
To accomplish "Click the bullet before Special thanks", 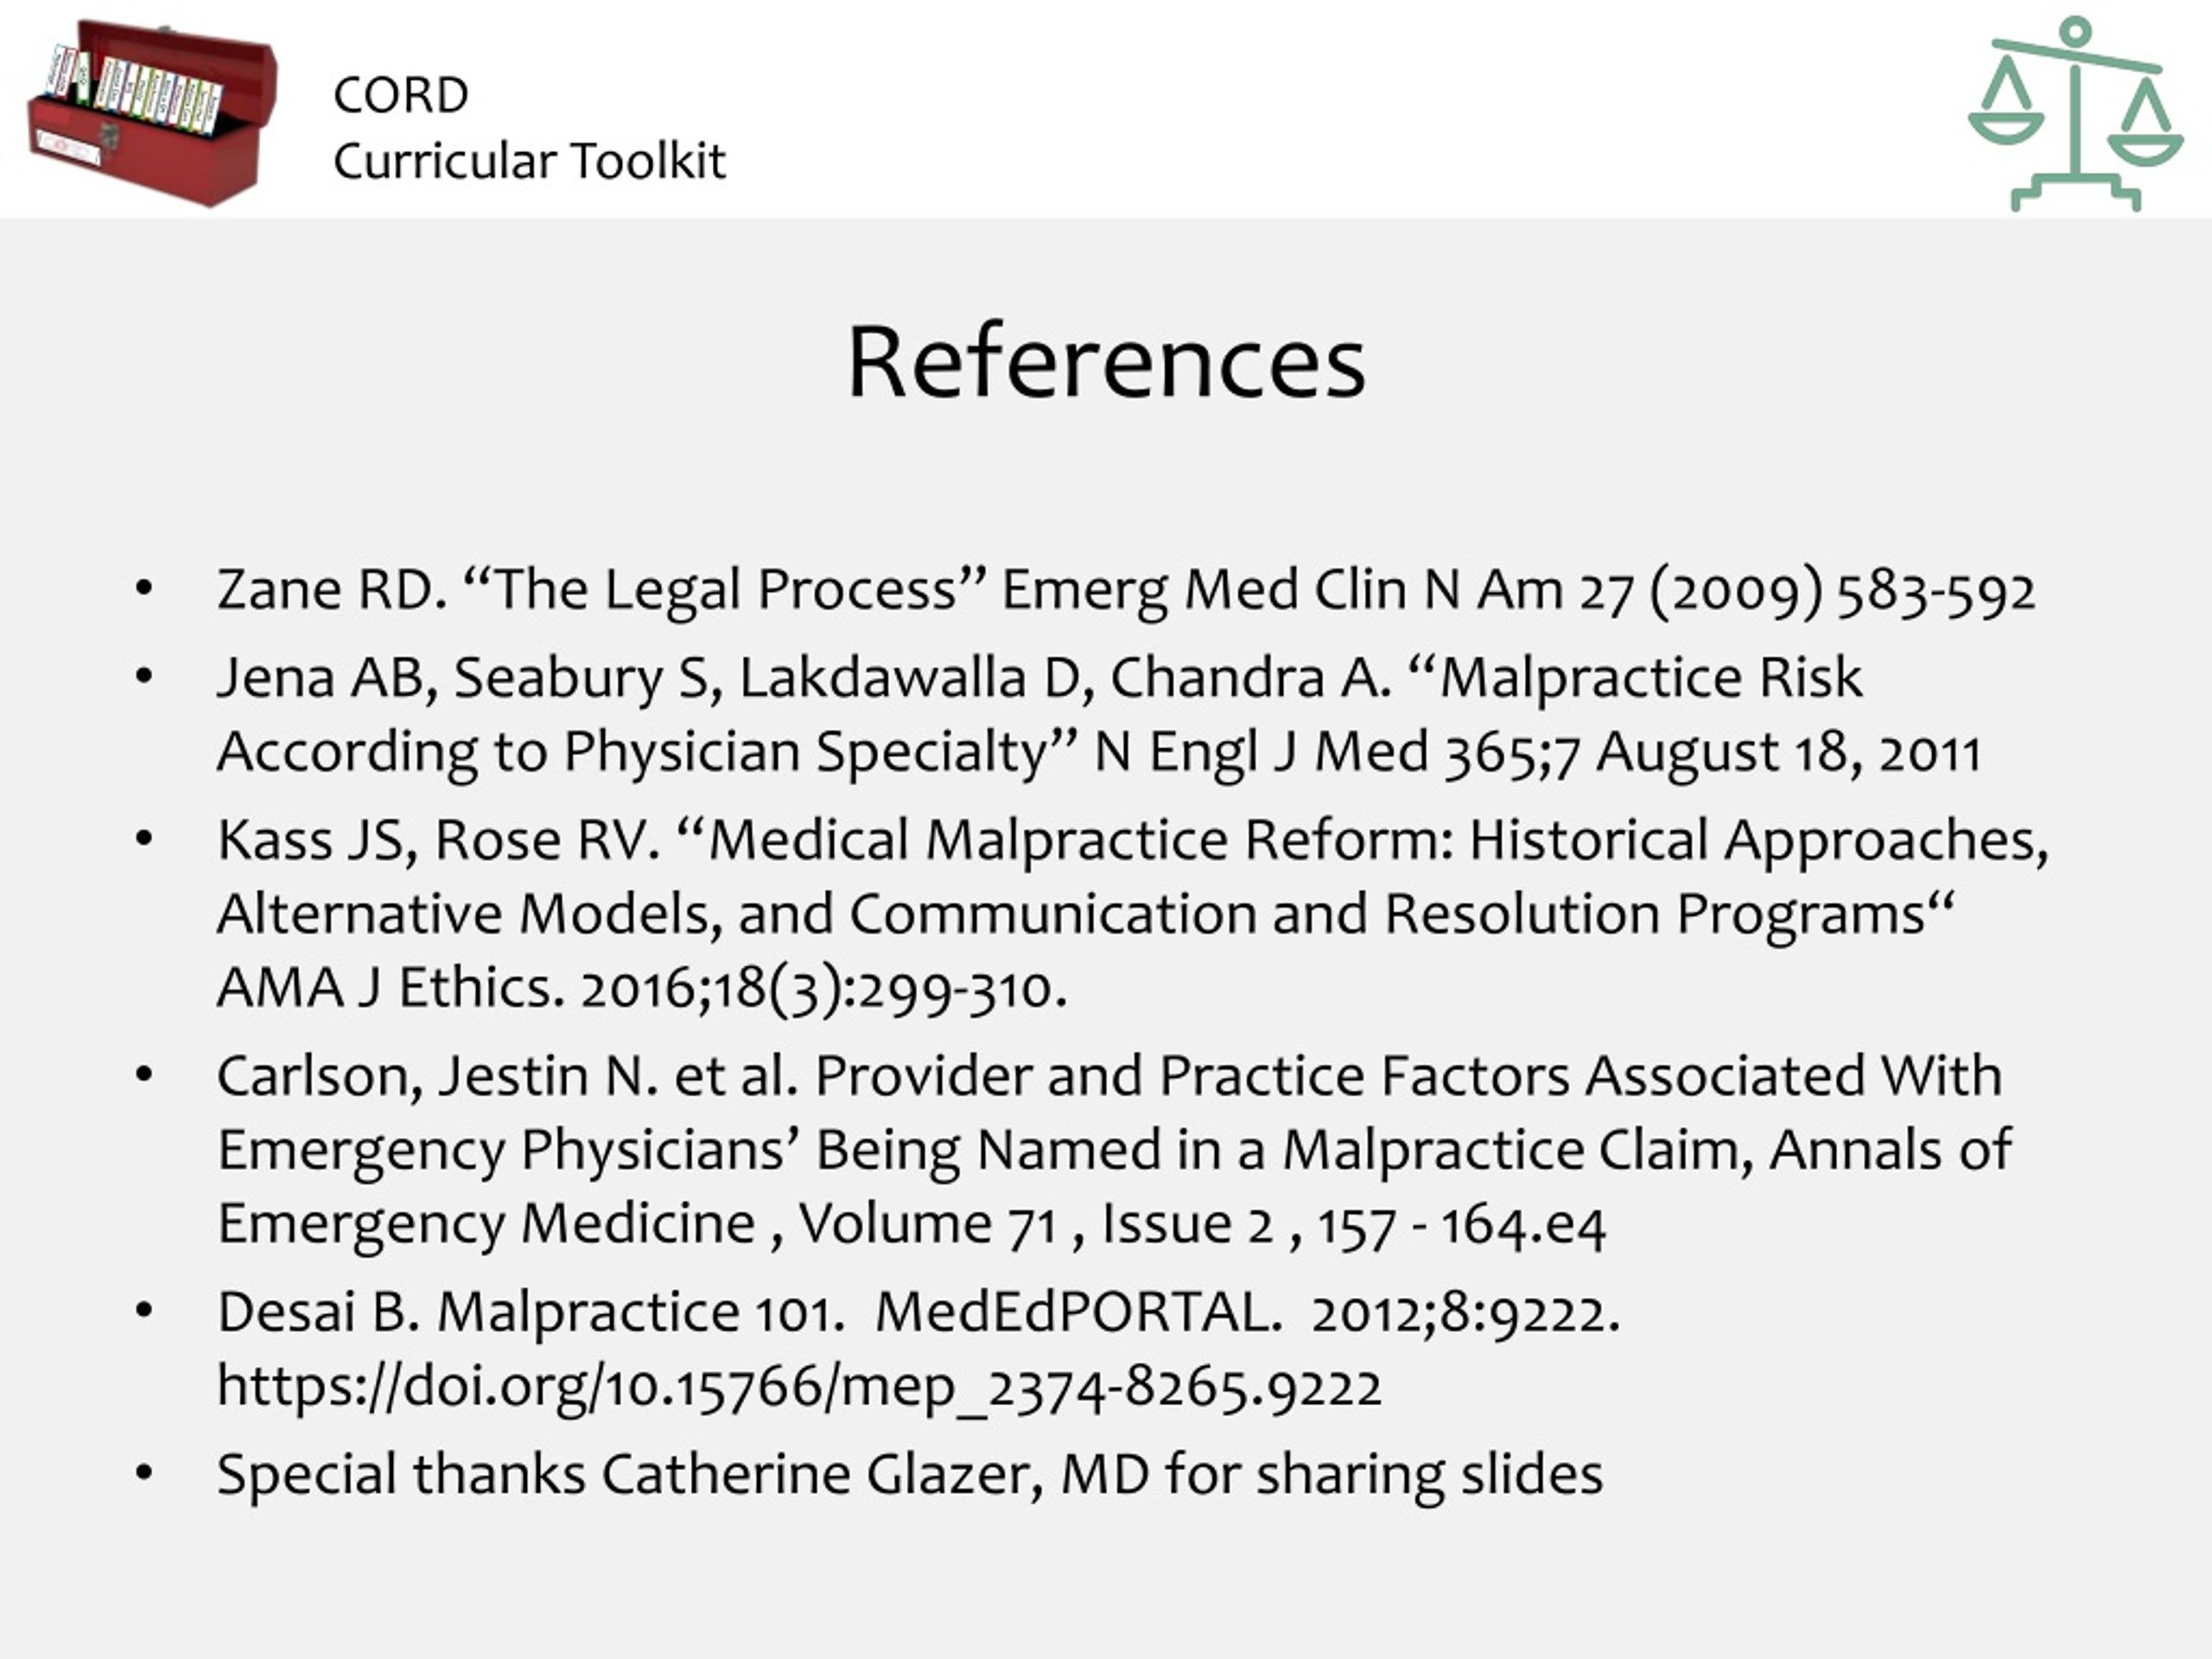I will click(144, 1473).
